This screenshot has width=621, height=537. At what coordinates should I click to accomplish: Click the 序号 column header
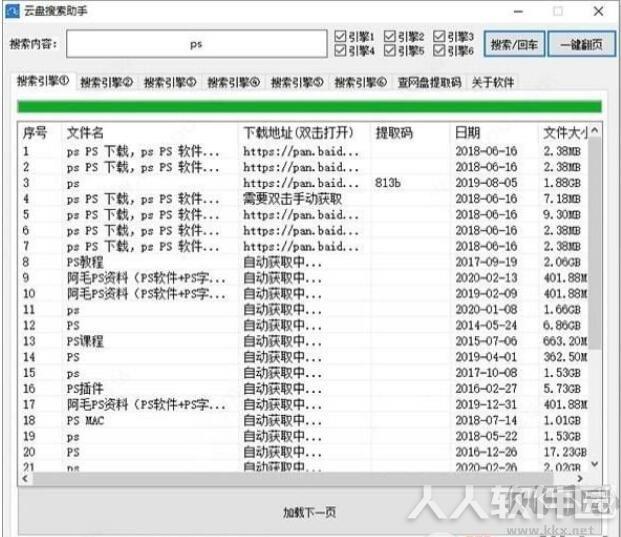point(35,133)
